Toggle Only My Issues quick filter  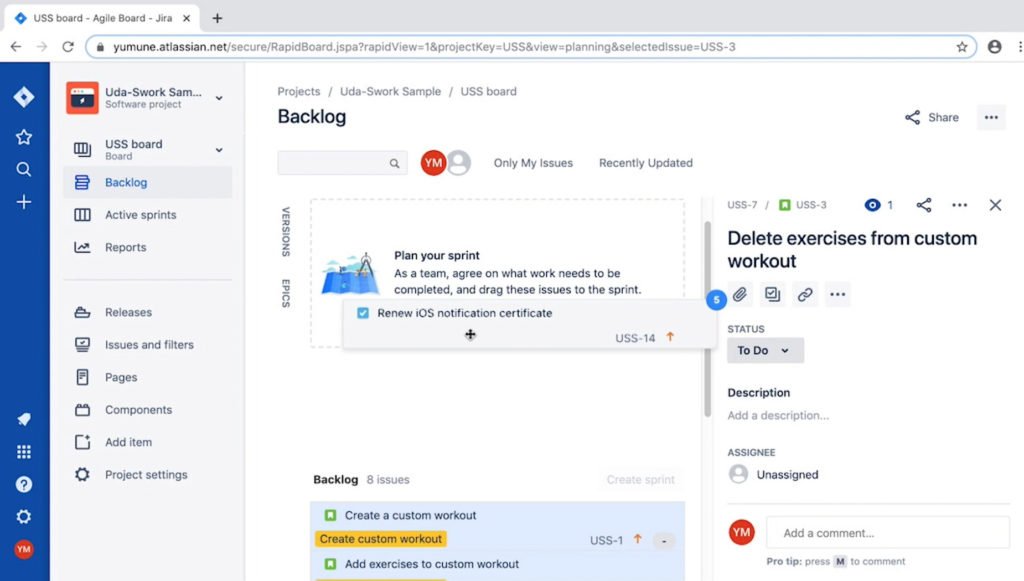(533, 163)
